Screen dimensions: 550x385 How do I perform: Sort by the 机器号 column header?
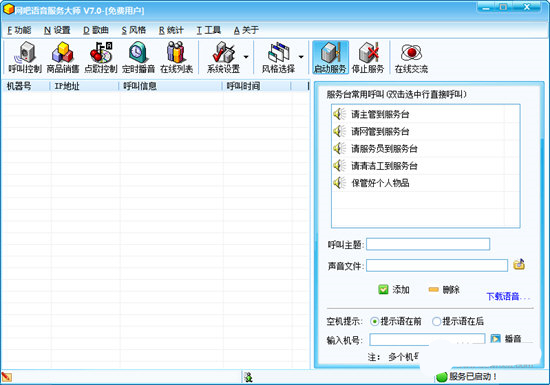pyautogui.click(x=26, y=86)
